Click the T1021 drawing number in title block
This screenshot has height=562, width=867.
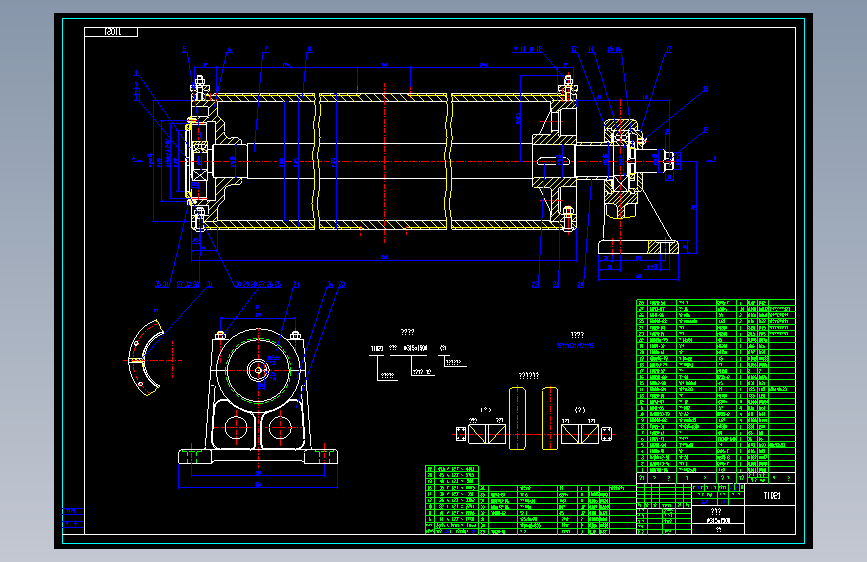(x=771, y=496)
